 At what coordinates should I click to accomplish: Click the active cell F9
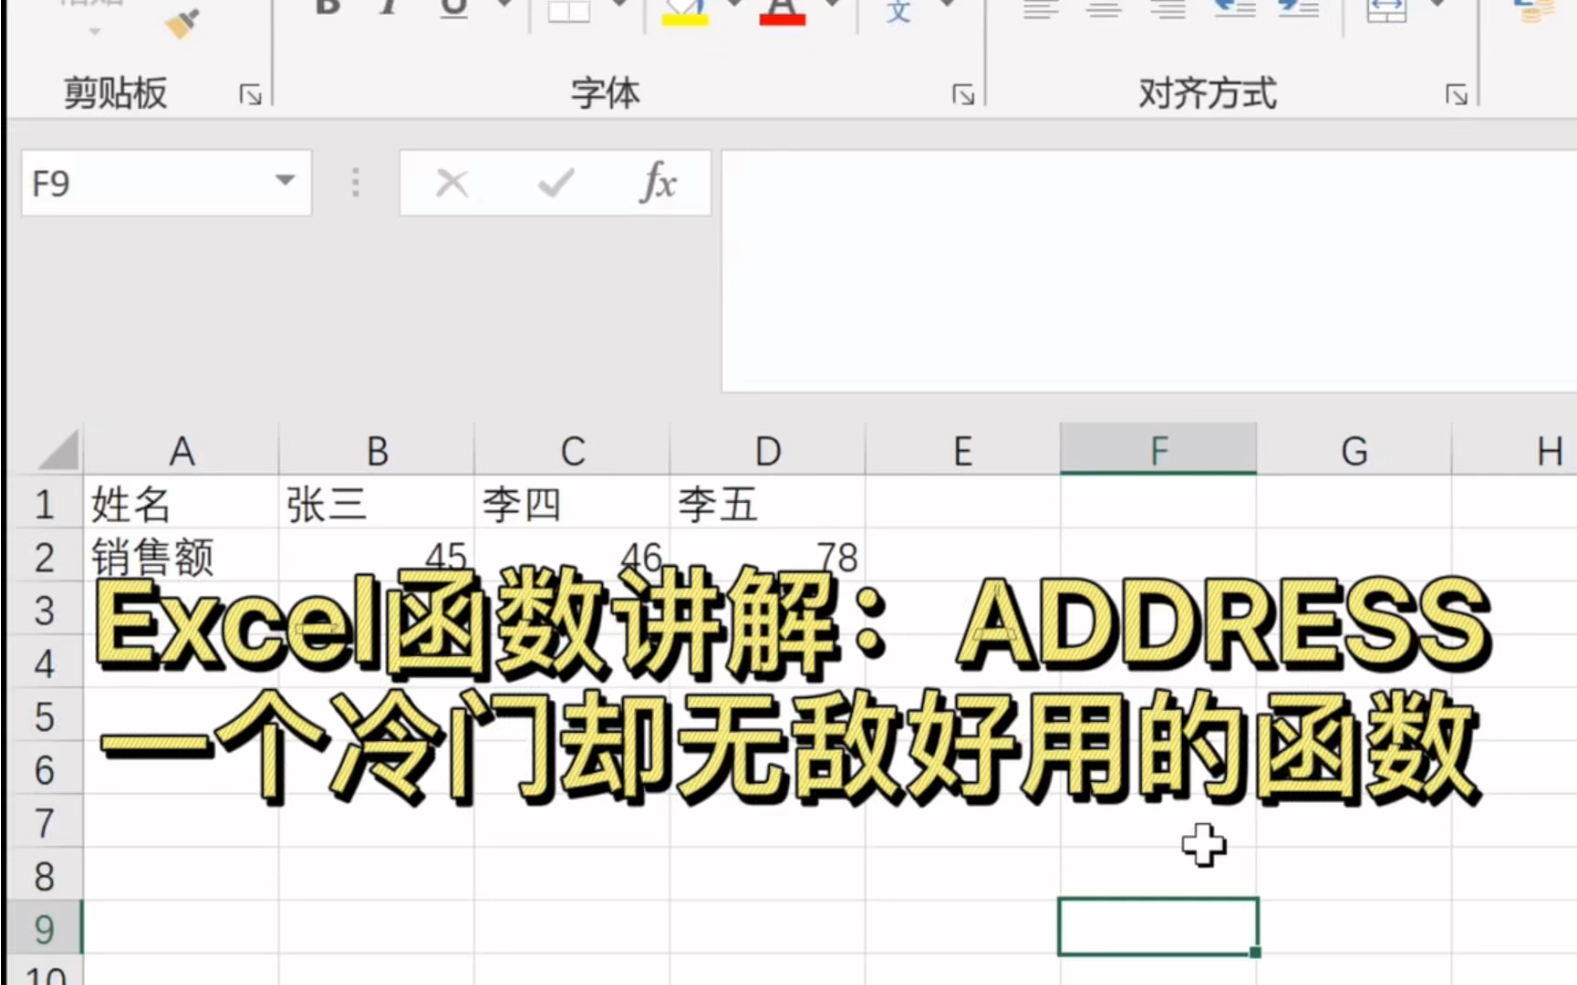(x=1158, y=927)
